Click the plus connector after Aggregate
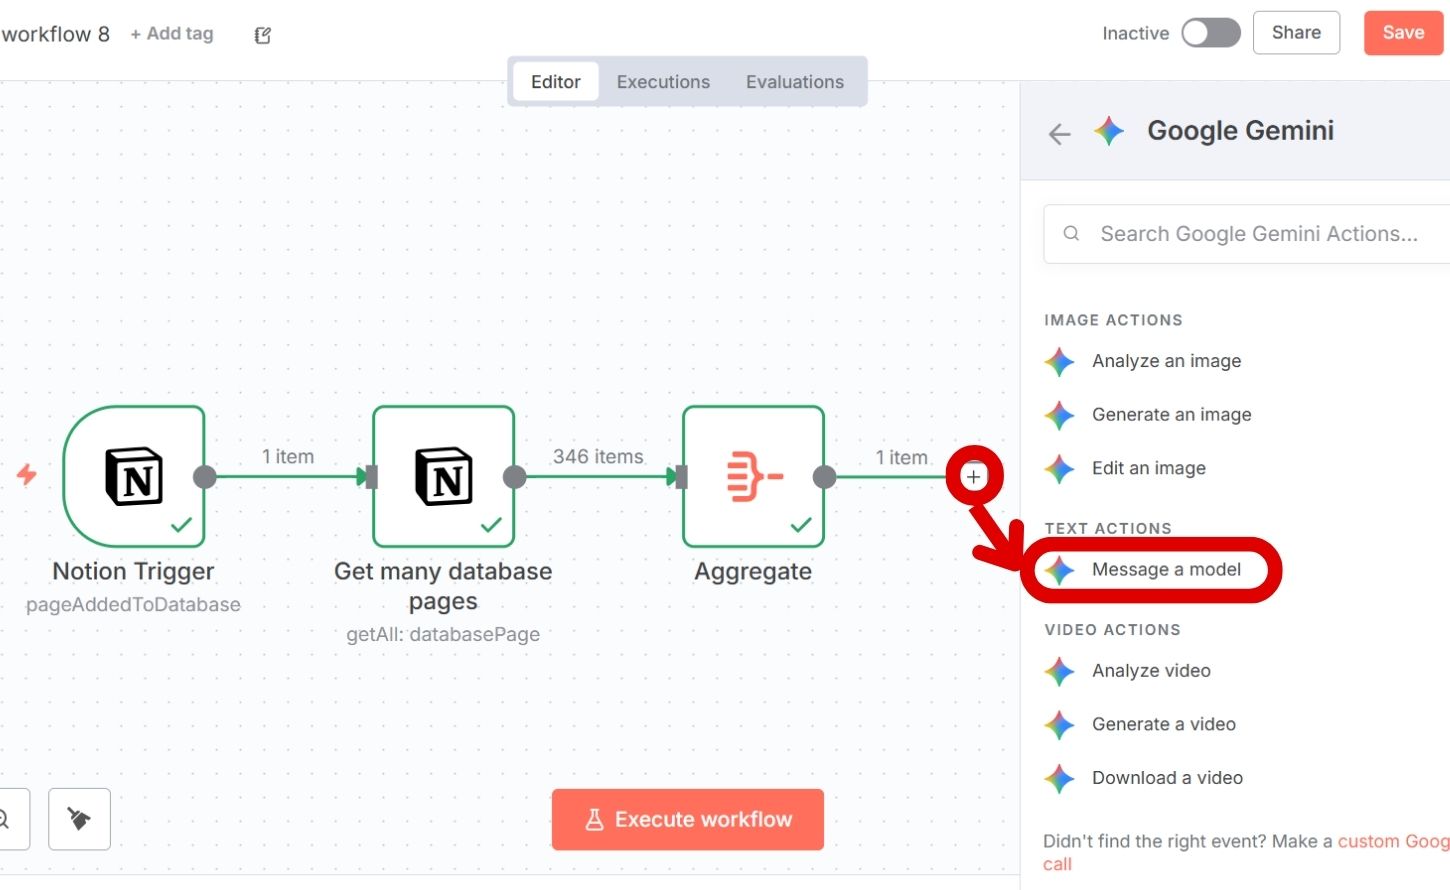This screenshot has height=890, width=1450. (973, 477)
